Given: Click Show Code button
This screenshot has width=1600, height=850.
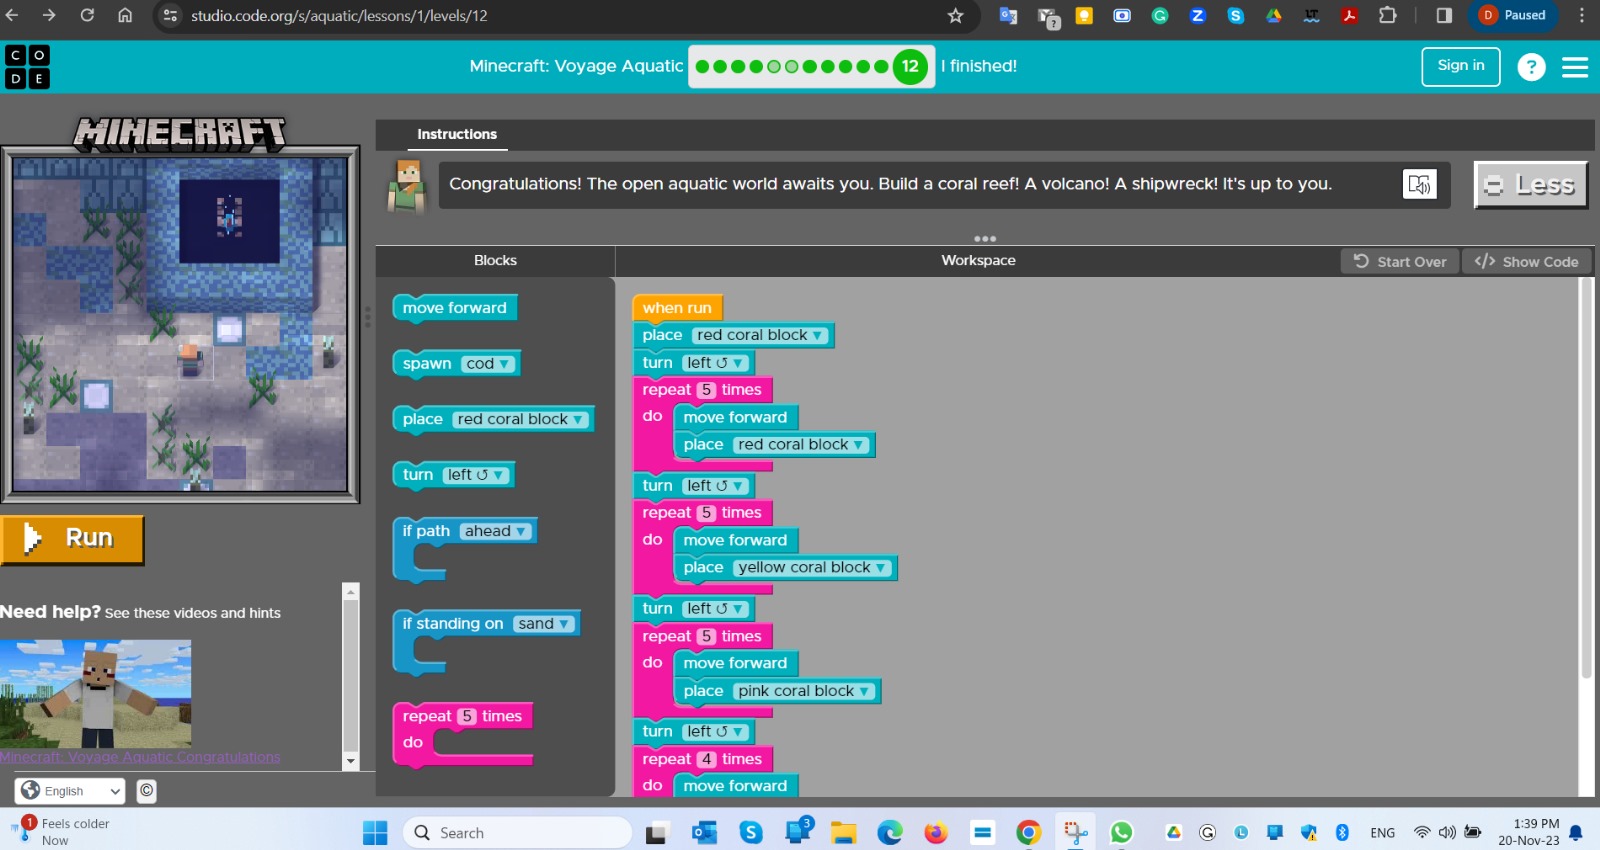Looking at the screenshot, I should pos(1526,261).
